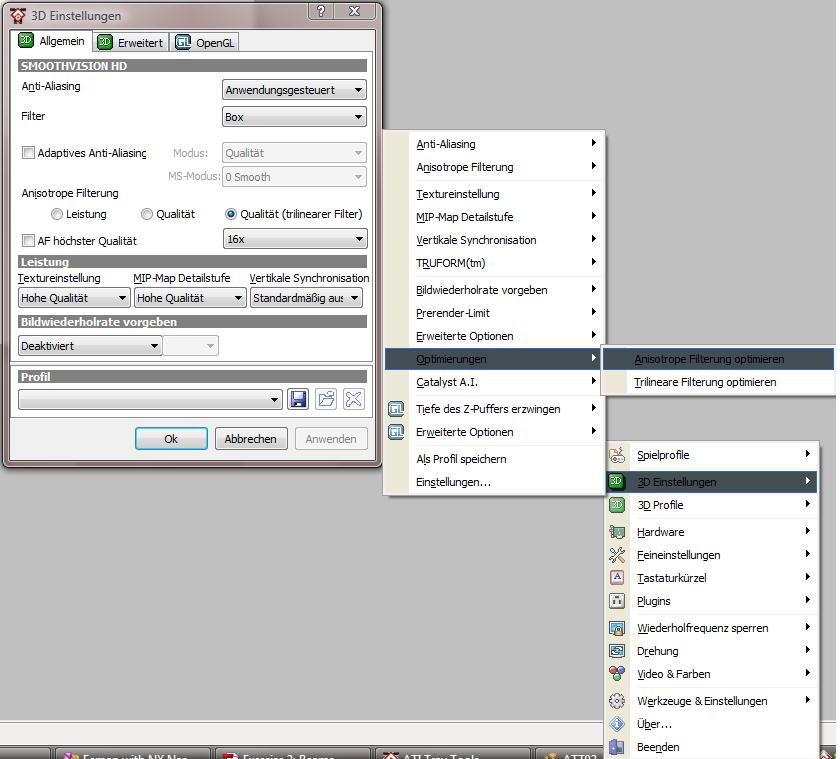Switch to the OpenGL tab
840x759 pixels.
pyautogui.click(x=205, y=43)
